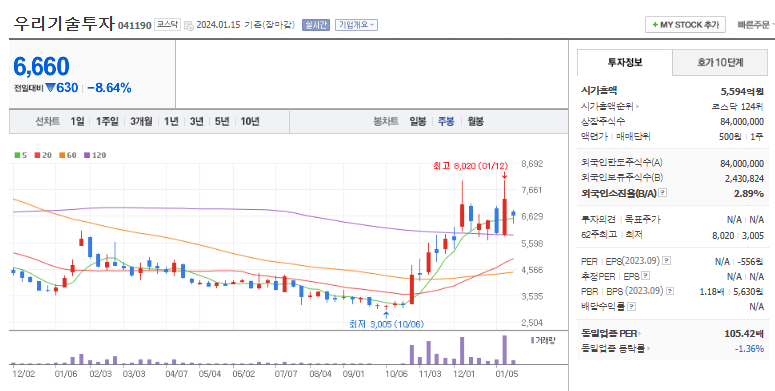Screen dimensions: 775x391
Task: Click the current price 6,660
Action: (x=41, y=66)
